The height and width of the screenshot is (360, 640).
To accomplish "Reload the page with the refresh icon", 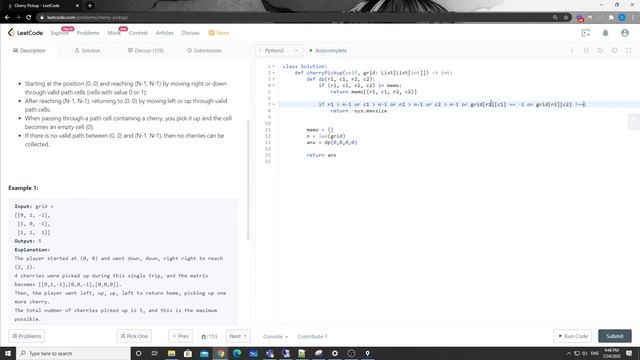I will tap(29, 18).
